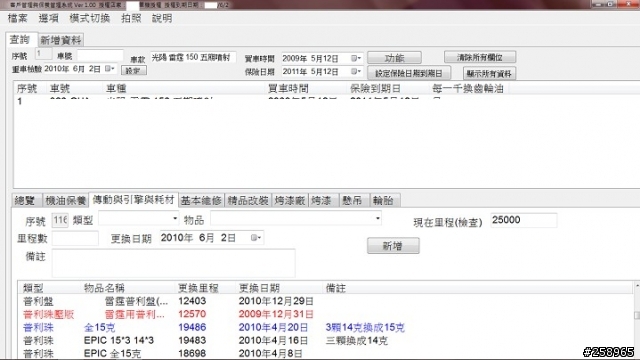Click the 設定保險日期到期日 button

pyautogui.click(x=409, y=73)
